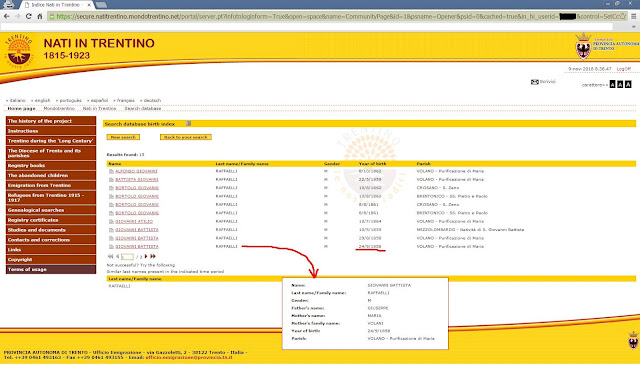This screenshot has height=365, width=640.
Task: Click the page number input field
Action: (127, 257)
